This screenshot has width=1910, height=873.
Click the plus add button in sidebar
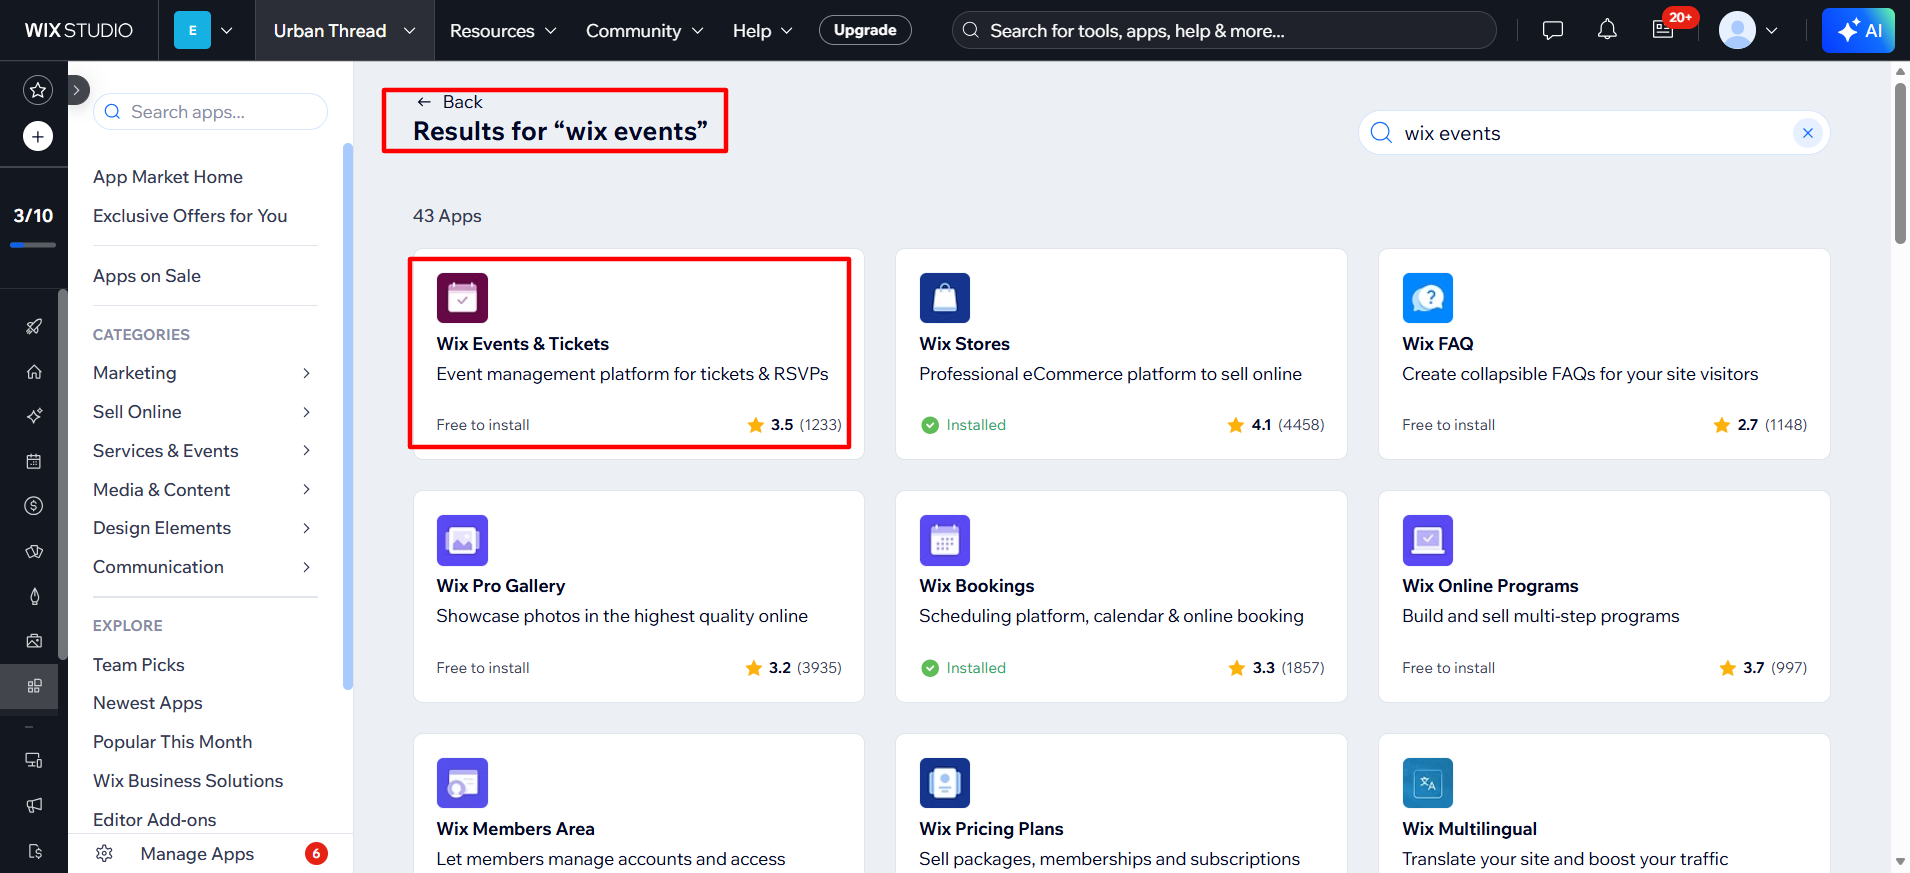click(x=38, y=136)
